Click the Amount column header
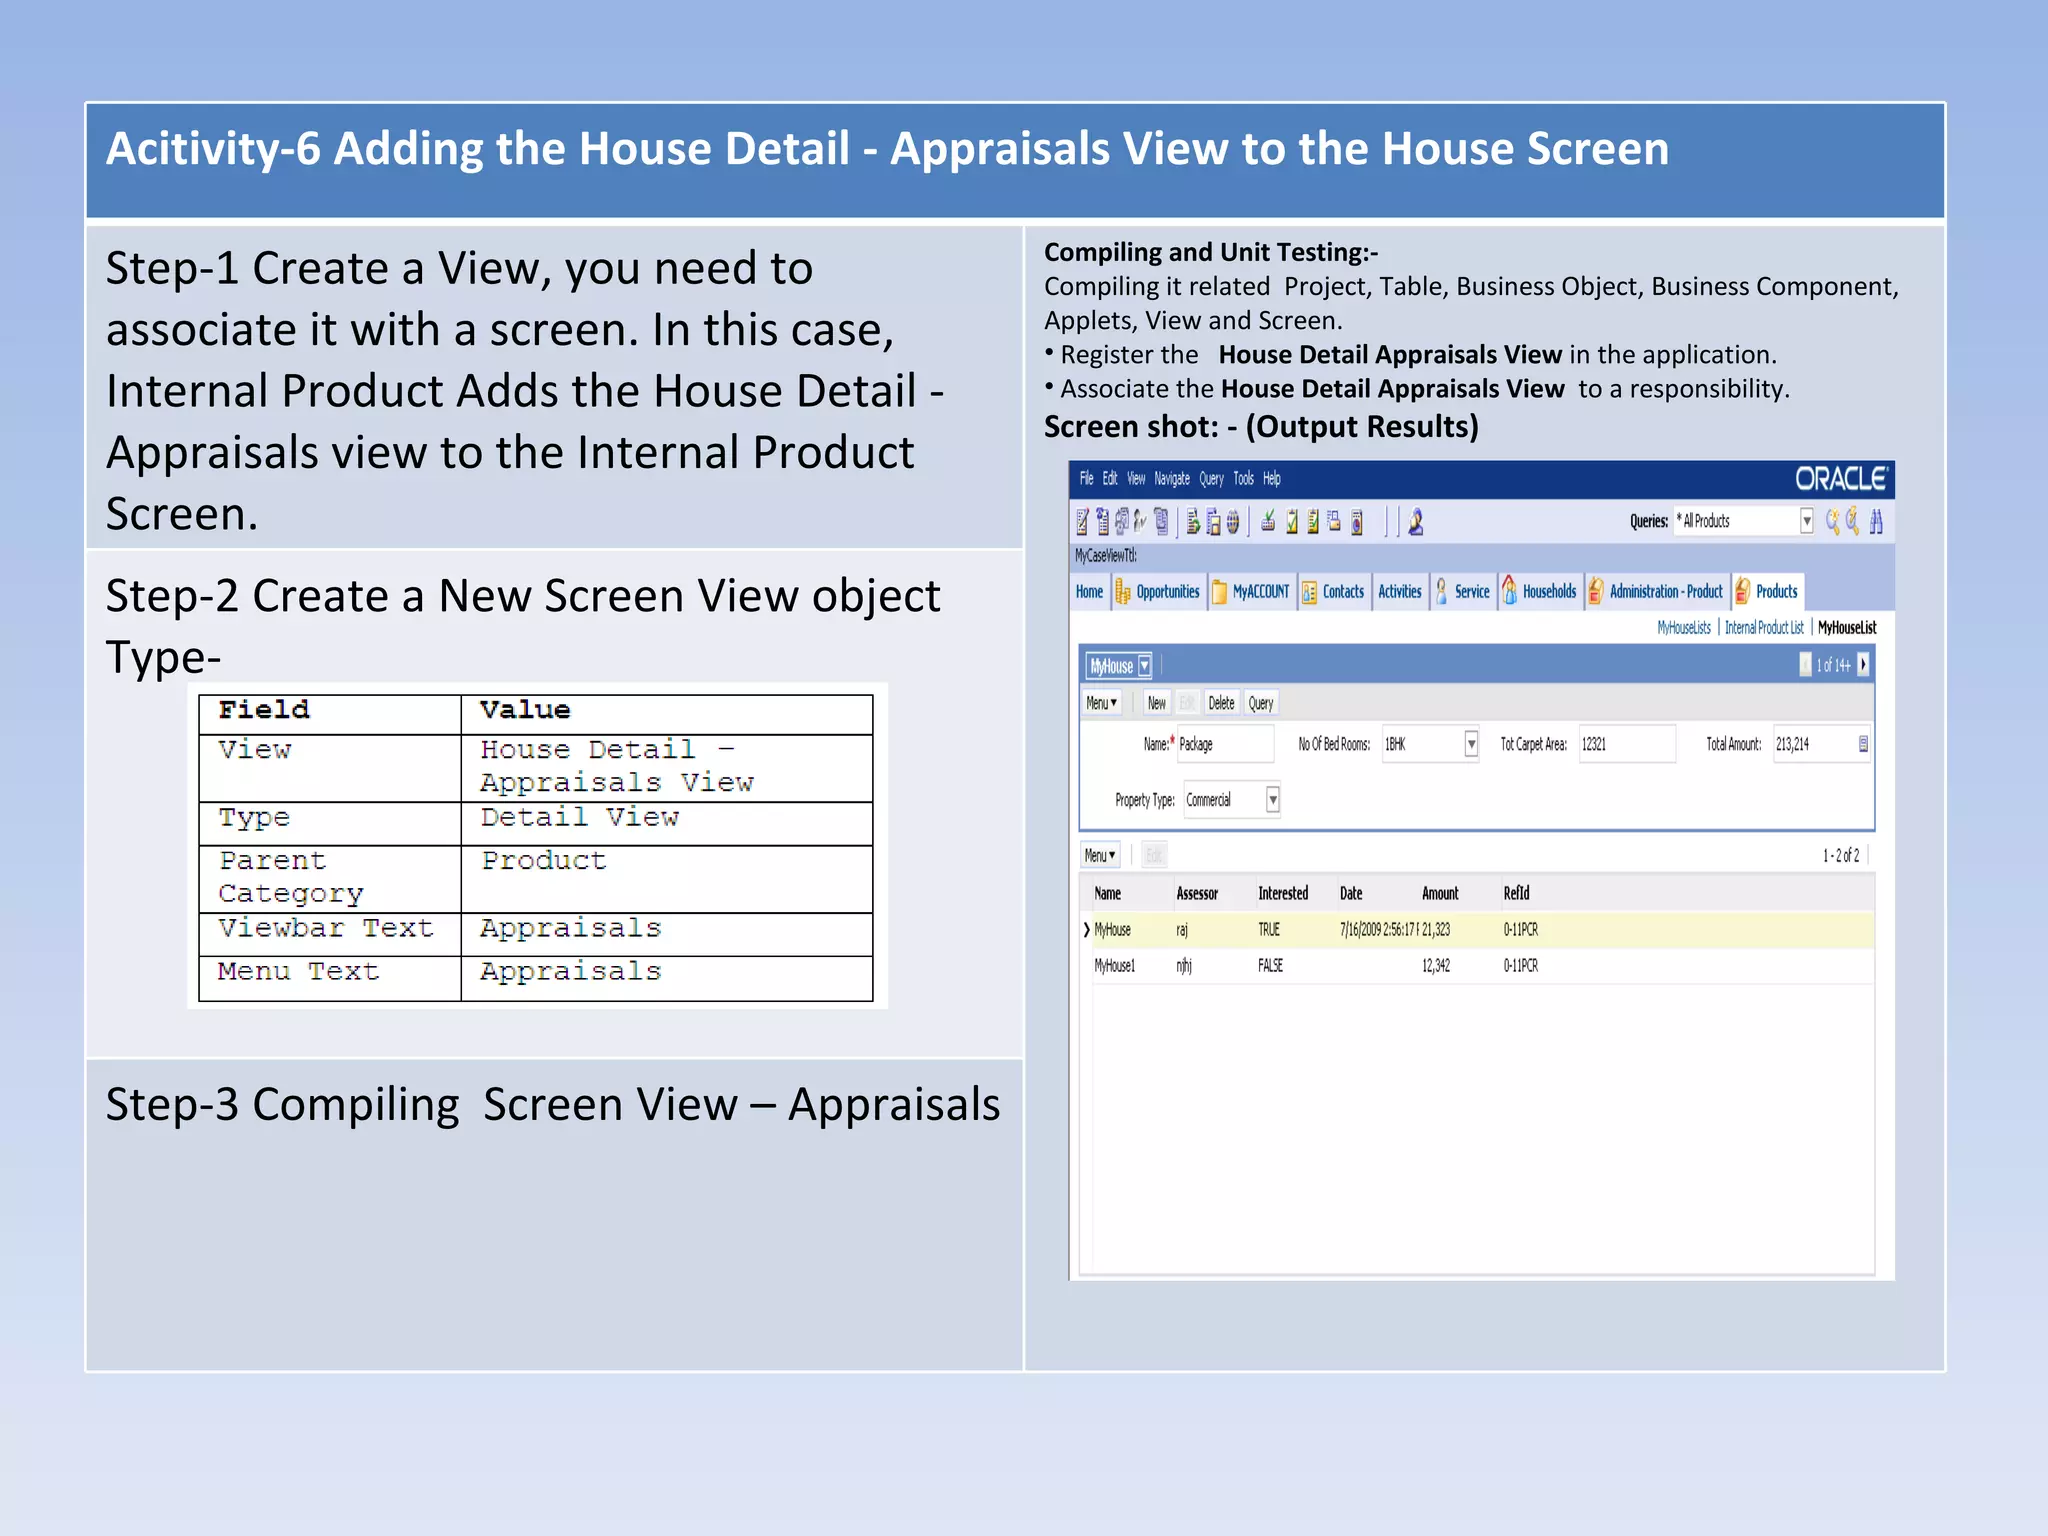 click(1440, 894)
